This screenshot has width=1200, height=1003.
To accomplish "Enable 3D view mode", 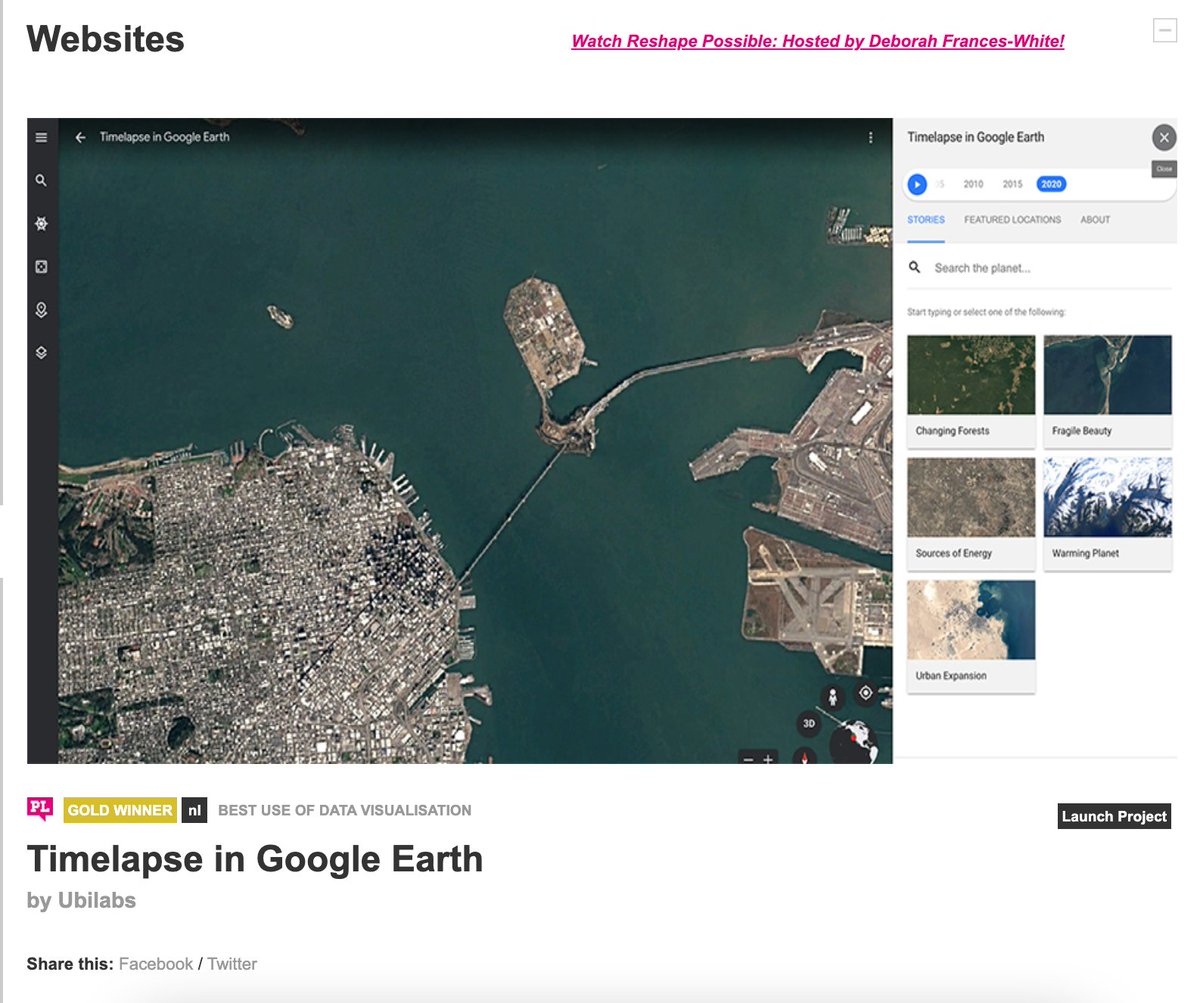I will tap(809, 723).
